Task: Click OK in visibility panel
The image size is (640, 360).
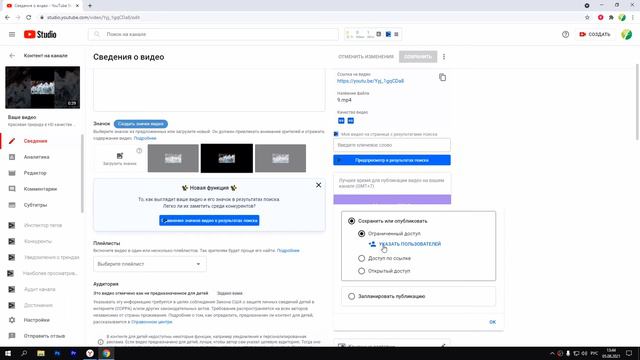Action: pos(493,322)
